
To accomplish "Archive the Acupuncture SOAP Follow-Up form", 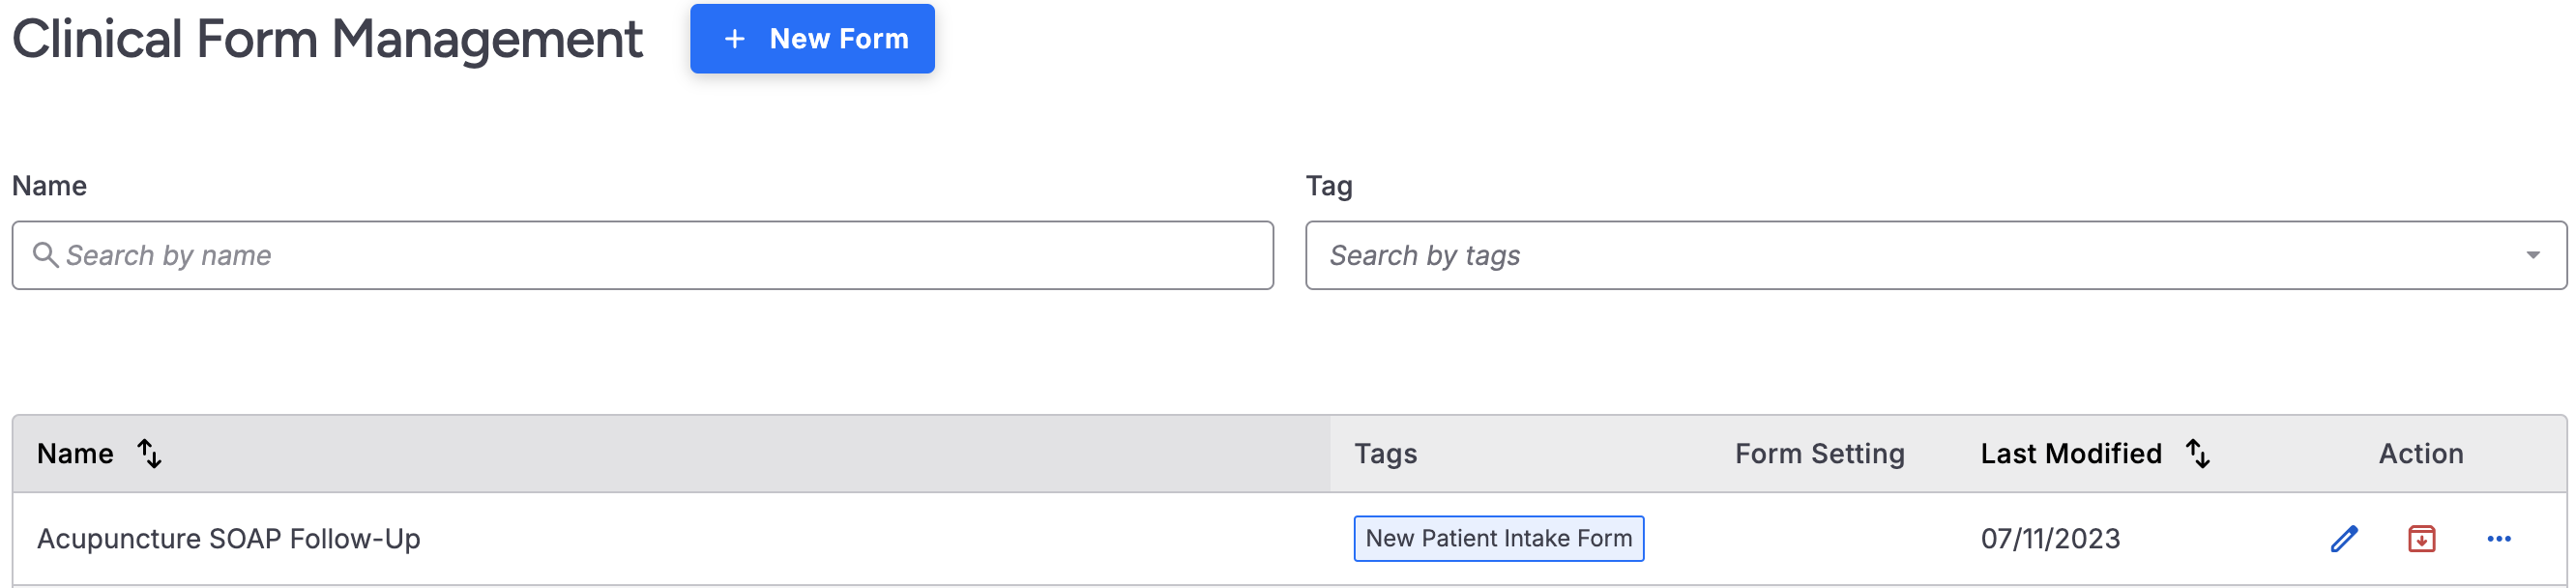I will pos(2421,539).
